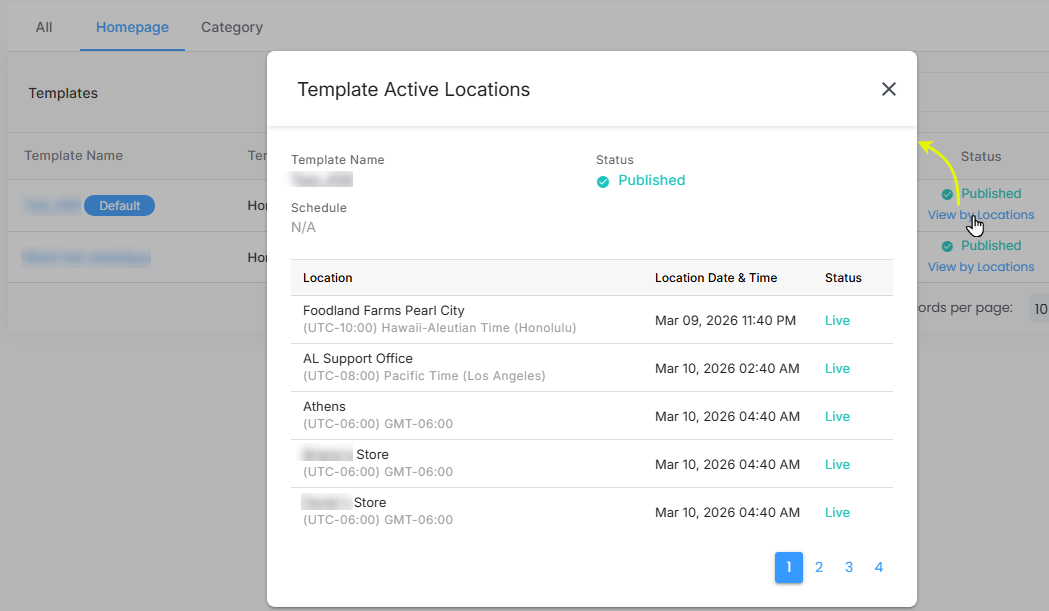The width and height of the screenshot is (1049, 611).
Task: Switch to the All tab
Action: [x=44, y=27]
